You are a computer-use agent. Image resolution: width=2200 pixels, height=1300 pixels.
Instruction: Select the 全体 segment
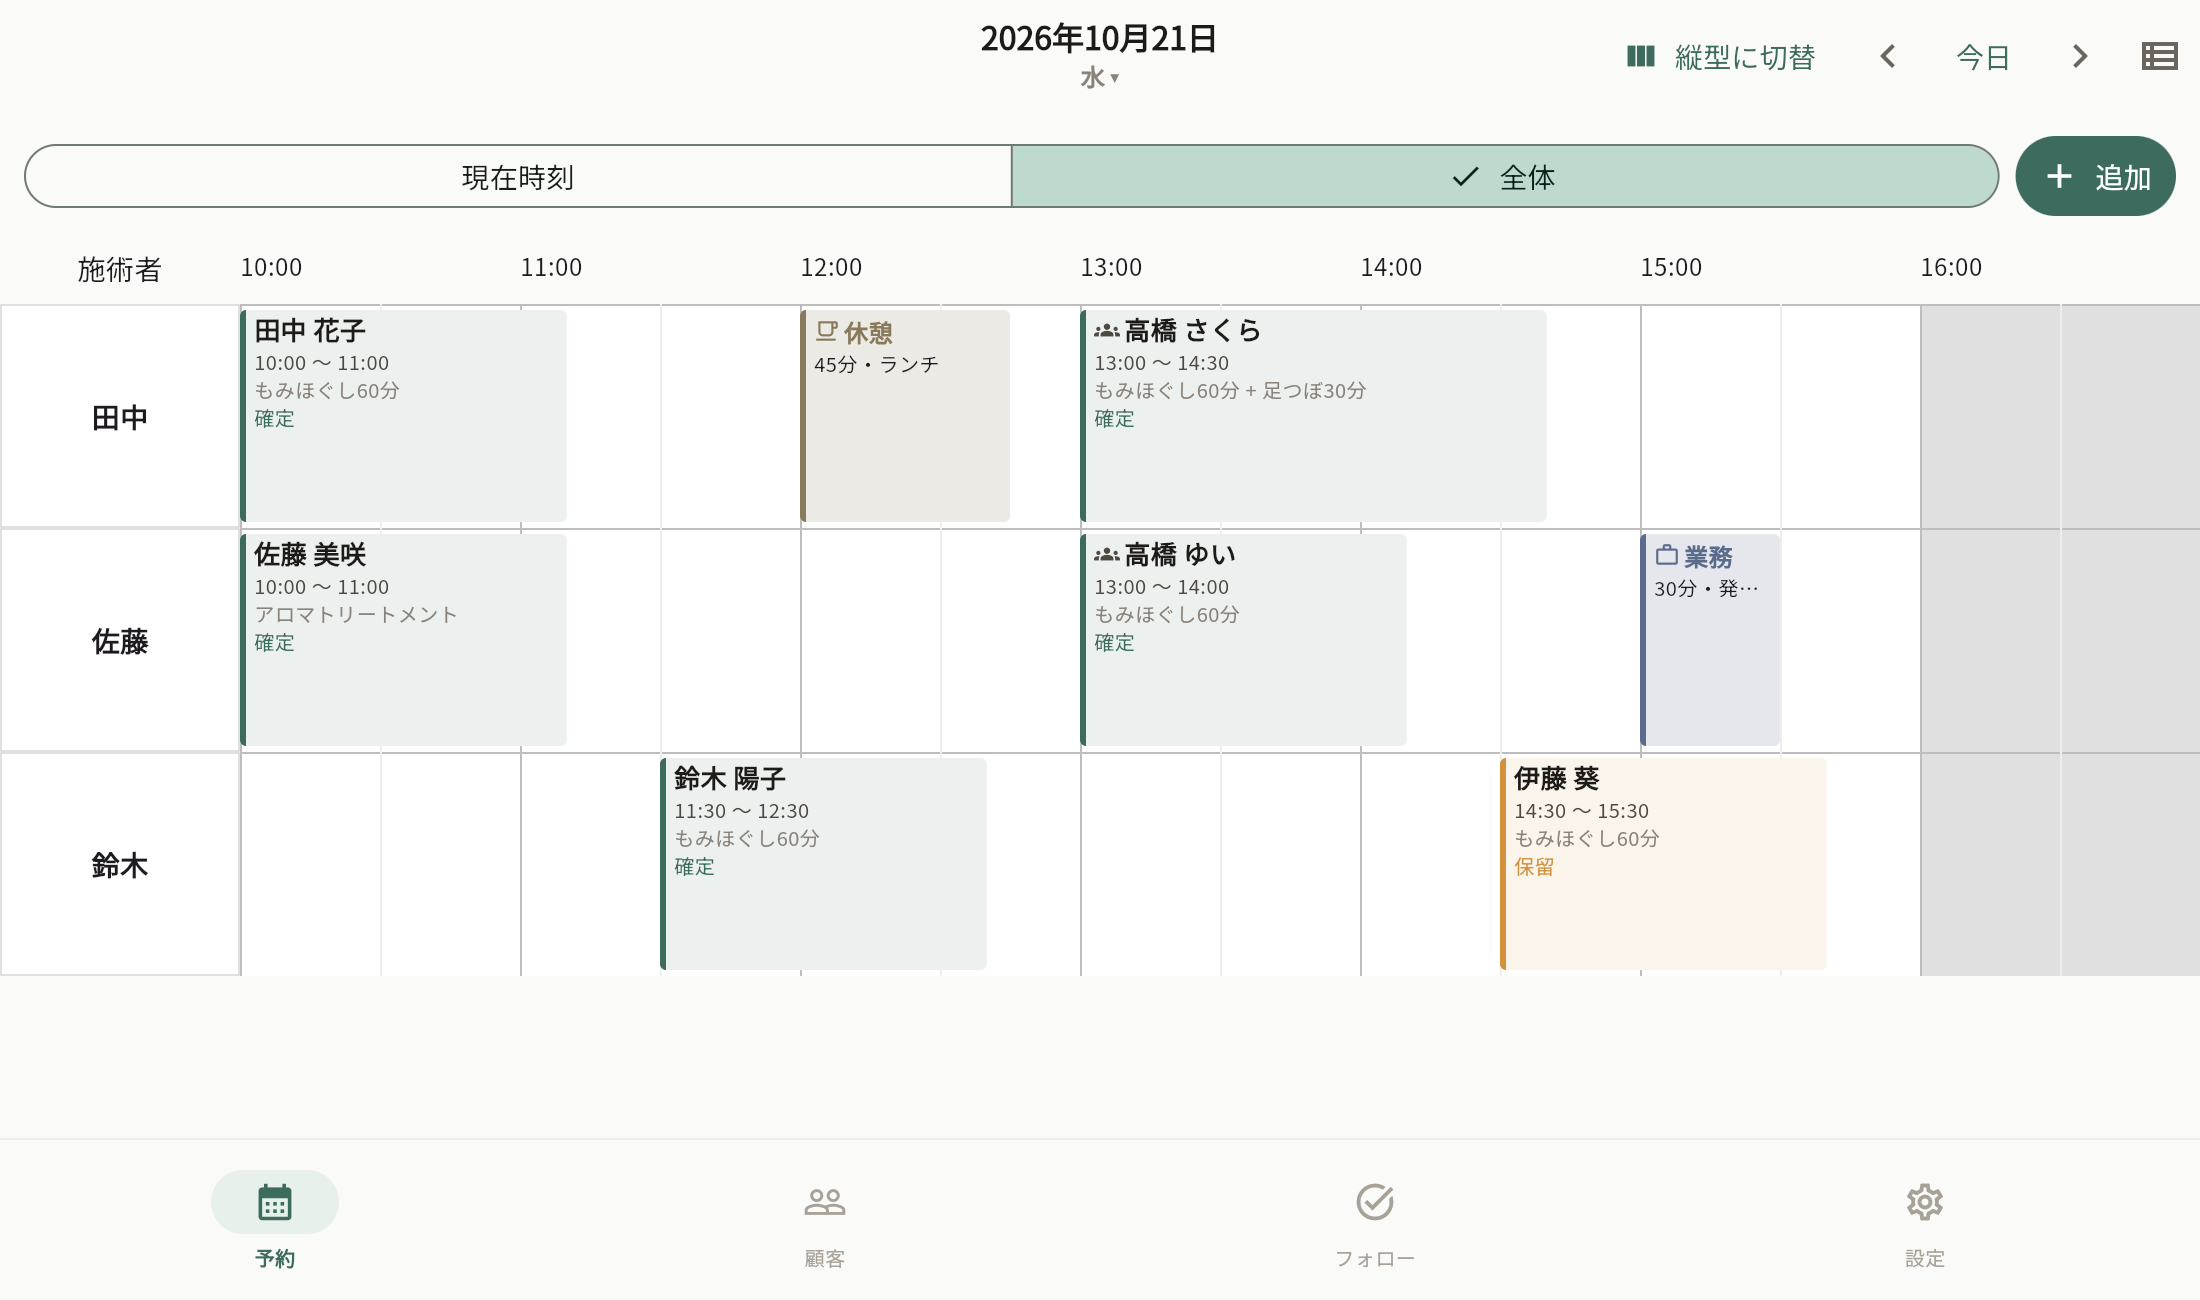(x=1505, y=177)
